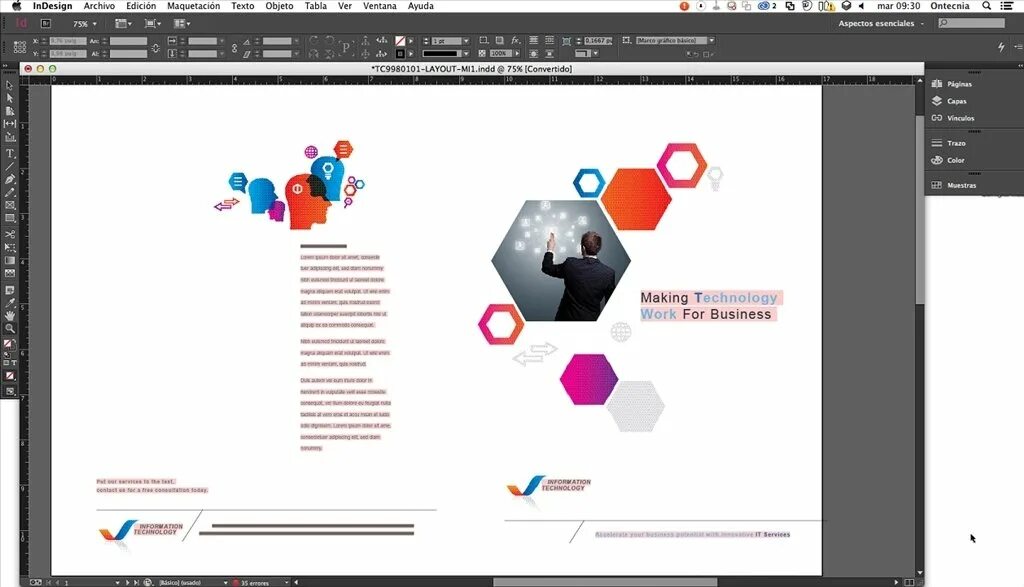Screen dimensions: 1024x587
Task: Select the Free Transform tool
Action: pyautogui.click(x=9, y=247)
